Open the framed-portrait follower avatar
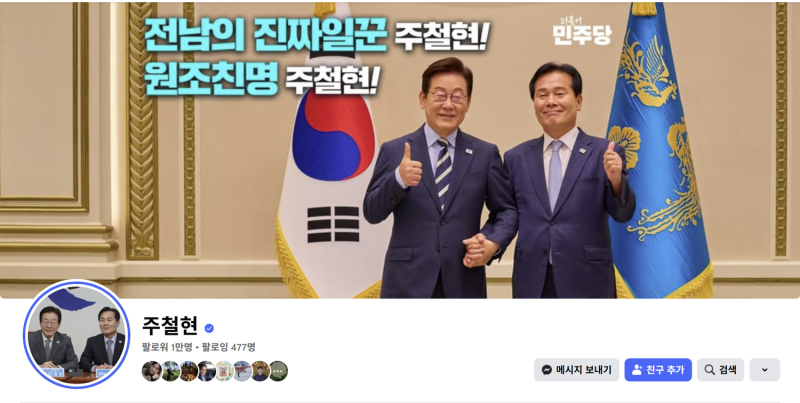The width and height of the screenshot is (800, 403). coord(224,371)
